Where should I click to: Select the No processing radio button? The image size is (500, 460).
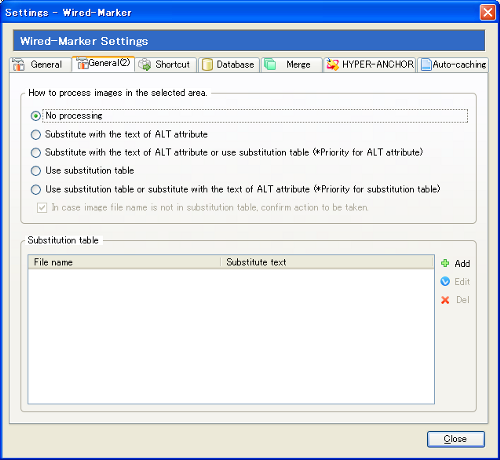coord(36,116)
